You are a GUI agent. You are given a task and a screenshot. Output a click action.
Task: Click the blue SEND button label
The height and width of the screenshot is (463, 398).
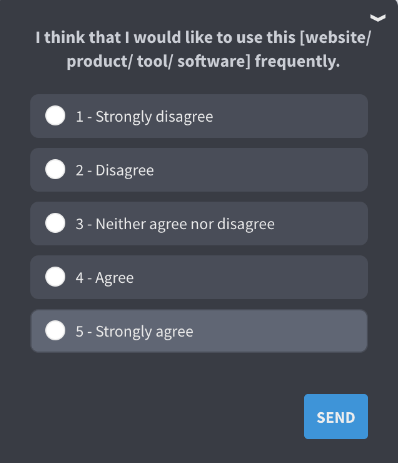[x=336, y=418]
